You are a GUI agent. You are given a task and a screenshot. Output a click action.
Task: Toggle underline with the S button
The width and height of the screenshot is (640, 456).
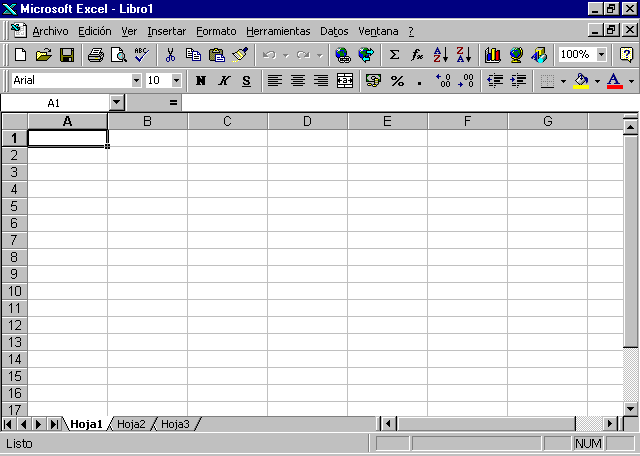click(247, 80)
